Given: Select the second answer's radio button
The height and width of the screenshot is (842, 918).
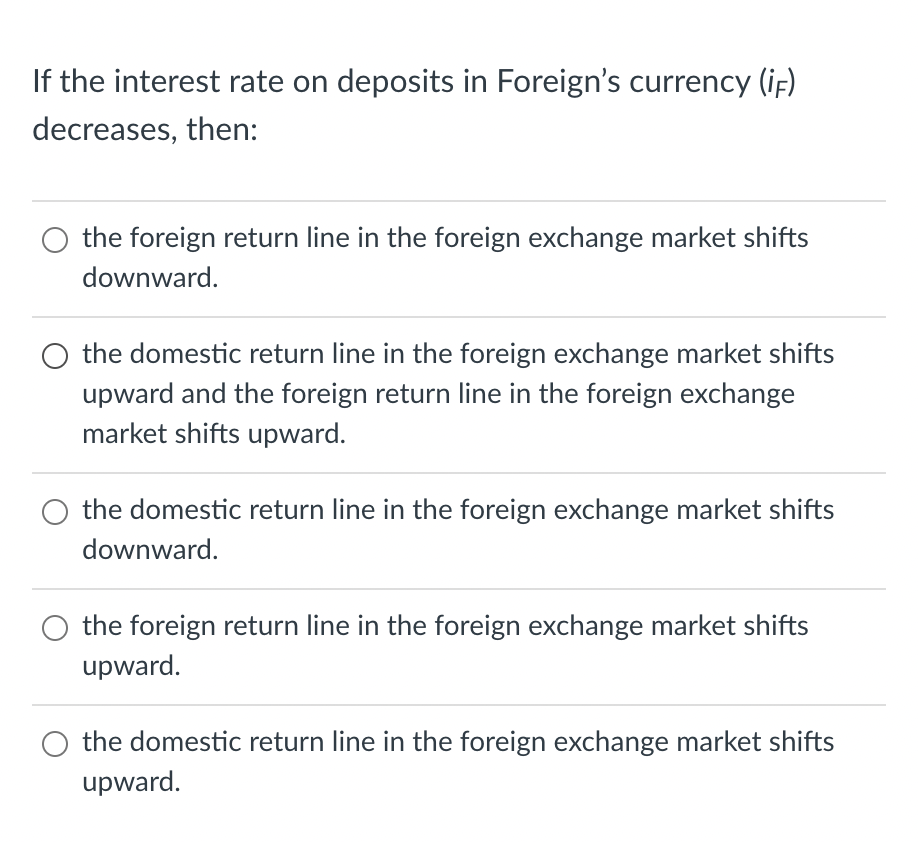Looking at the screenshot, I should (55, 356).
